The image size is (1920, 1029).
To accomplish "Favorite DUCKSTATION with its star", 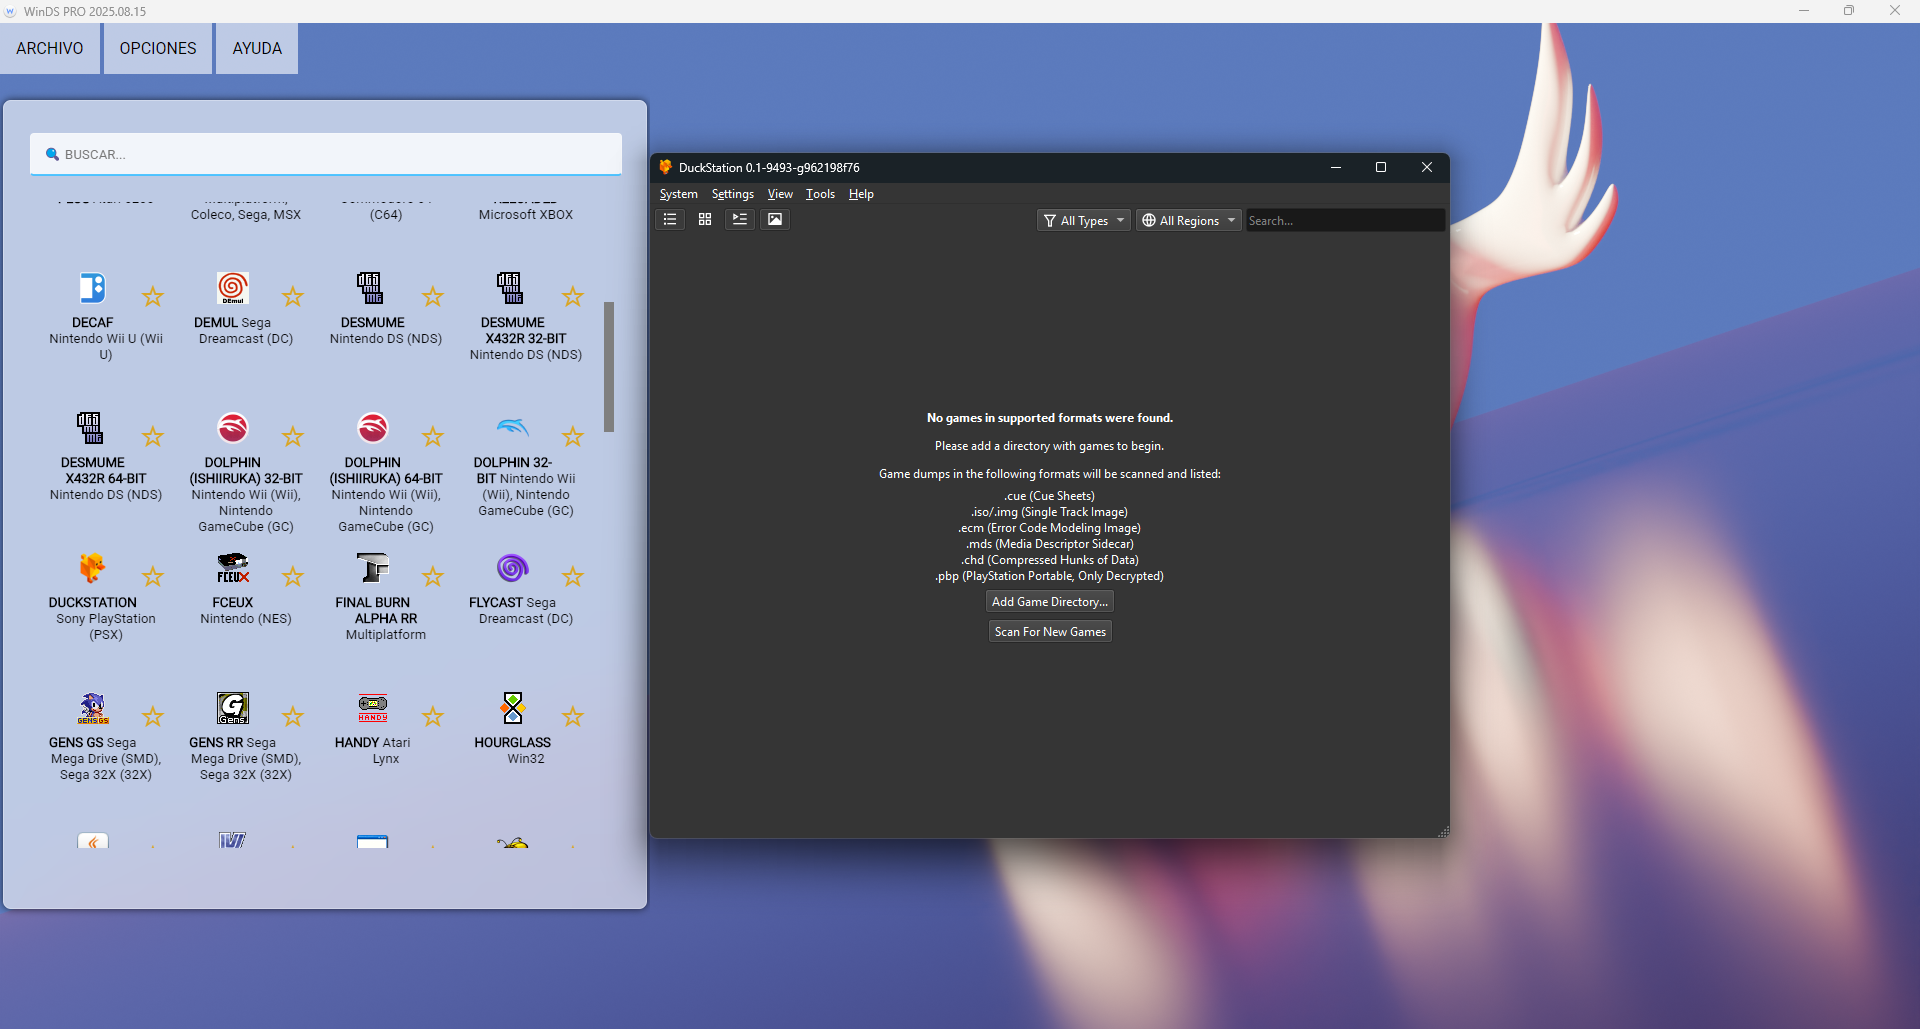I will [x=152, y=576].
